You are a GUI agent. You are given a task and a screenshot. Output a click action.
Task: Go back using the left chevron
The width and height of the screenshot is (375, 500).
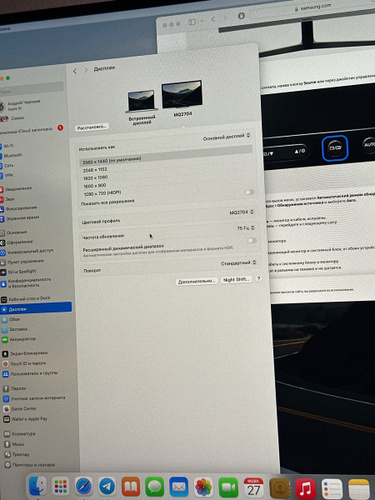pos(75,71)
